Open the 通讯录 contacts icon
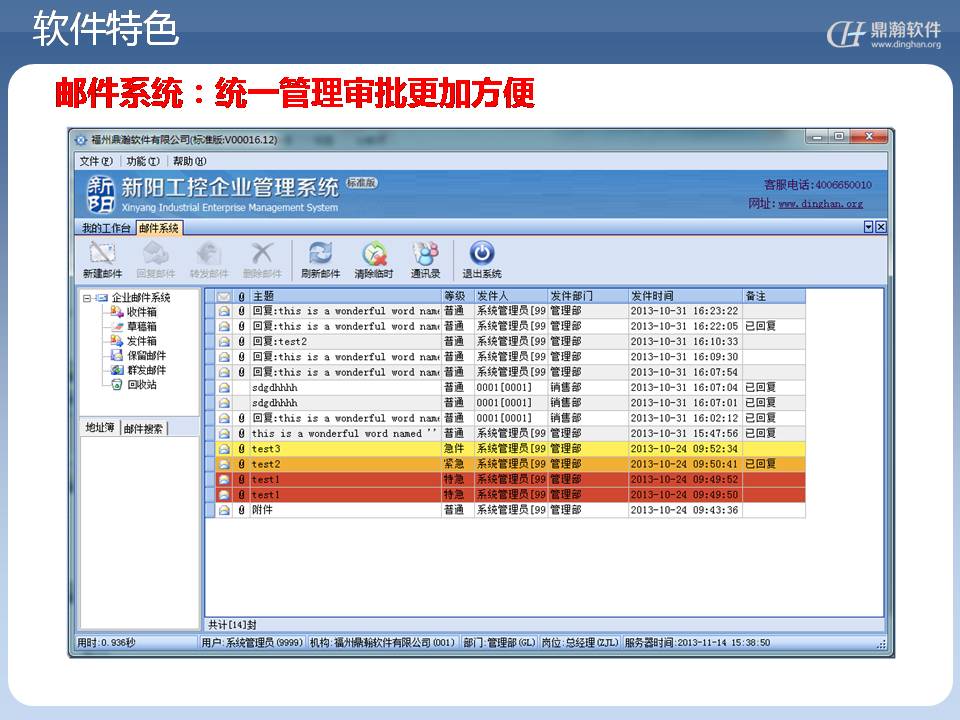The width and height of the screenshot is (960, 720). point(426,252)
